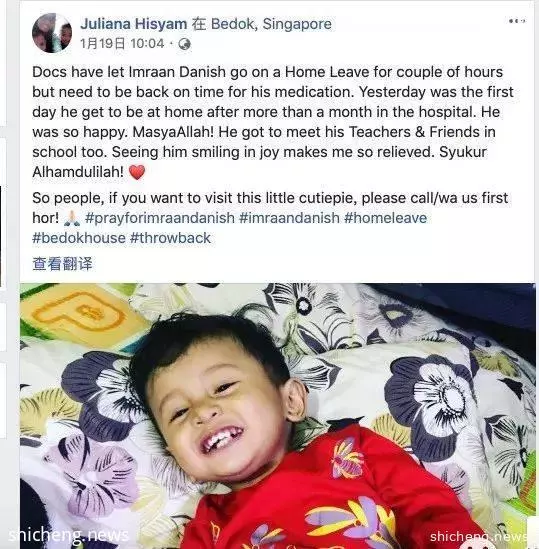The height and width of the screenshot is (549, 539).
Task: Follow the #homeleave hashtag
Action: coord(385,218)
